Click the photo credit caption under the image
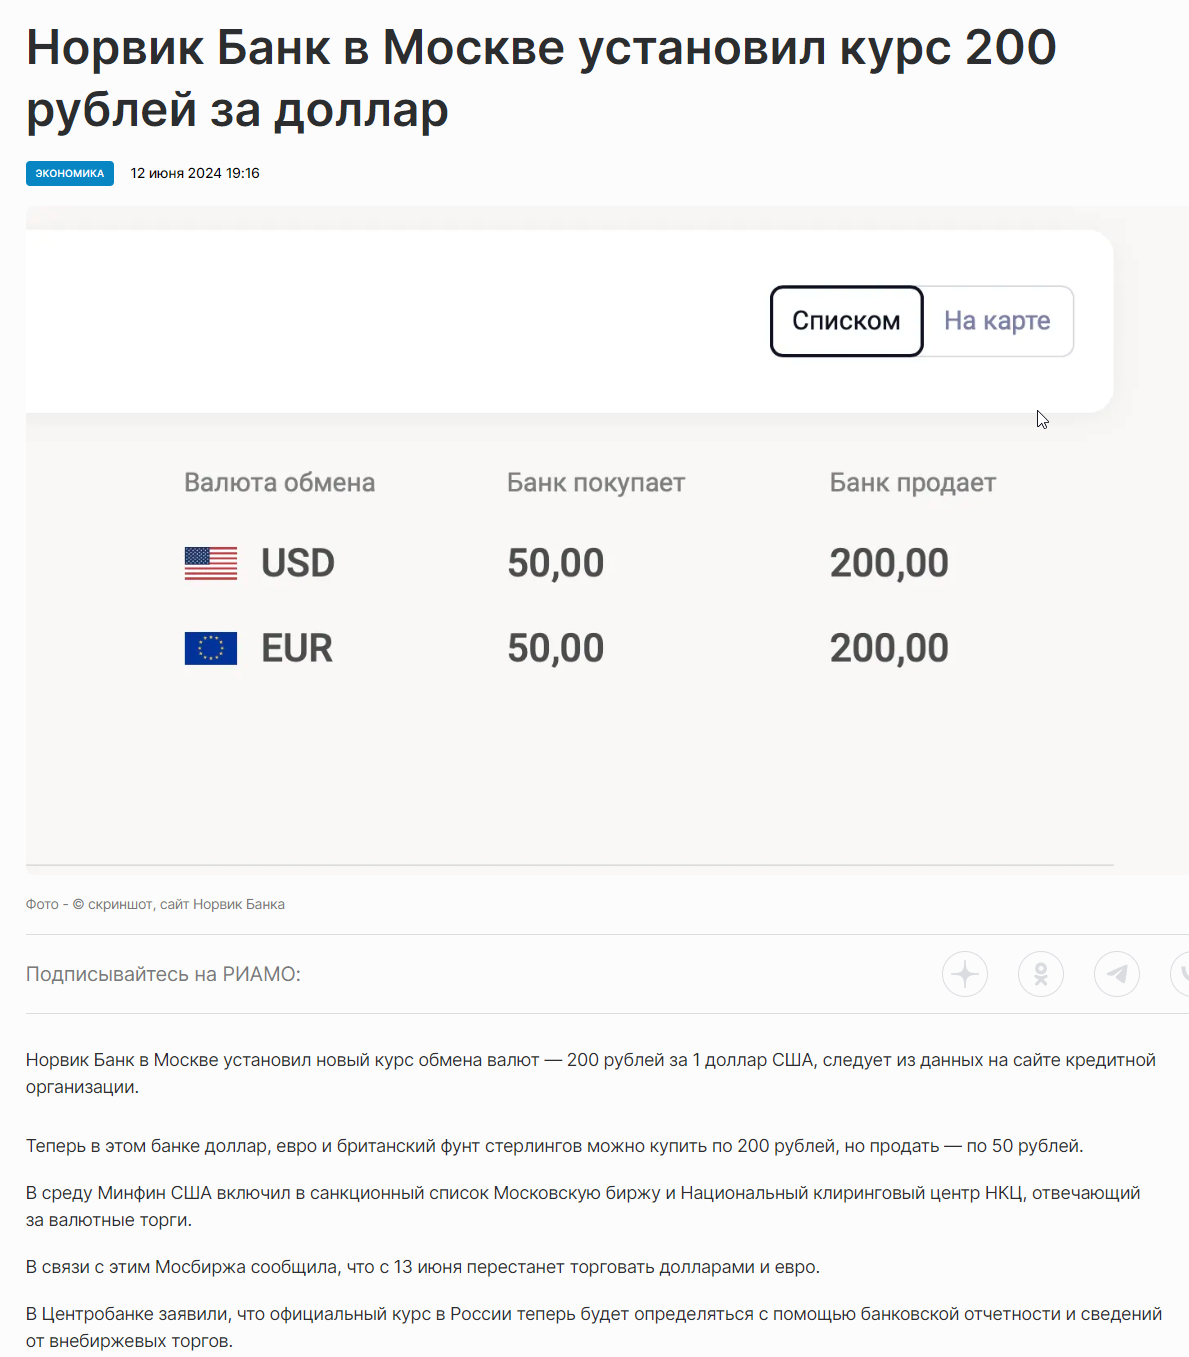The width and height of the screenshot is (1189, 1357). 155,904
